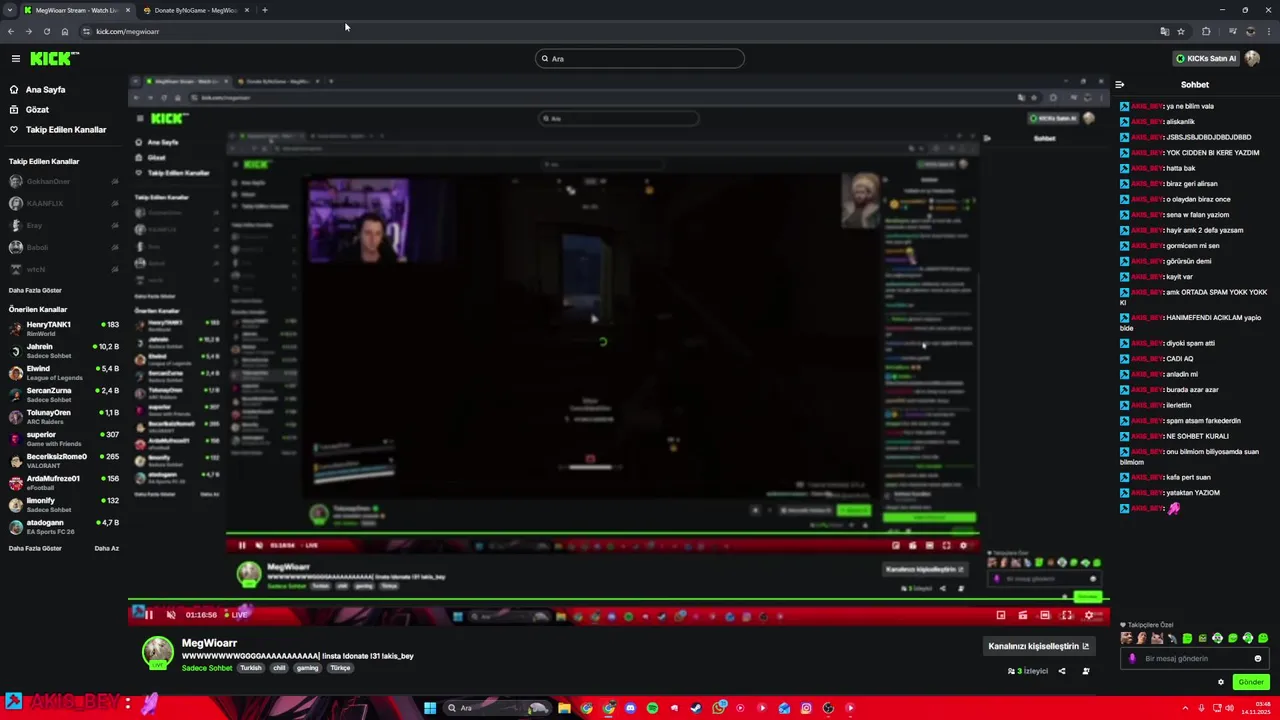
Task: Open the Kick hamburger sidebar menu
Action: (x=15, y=59)
